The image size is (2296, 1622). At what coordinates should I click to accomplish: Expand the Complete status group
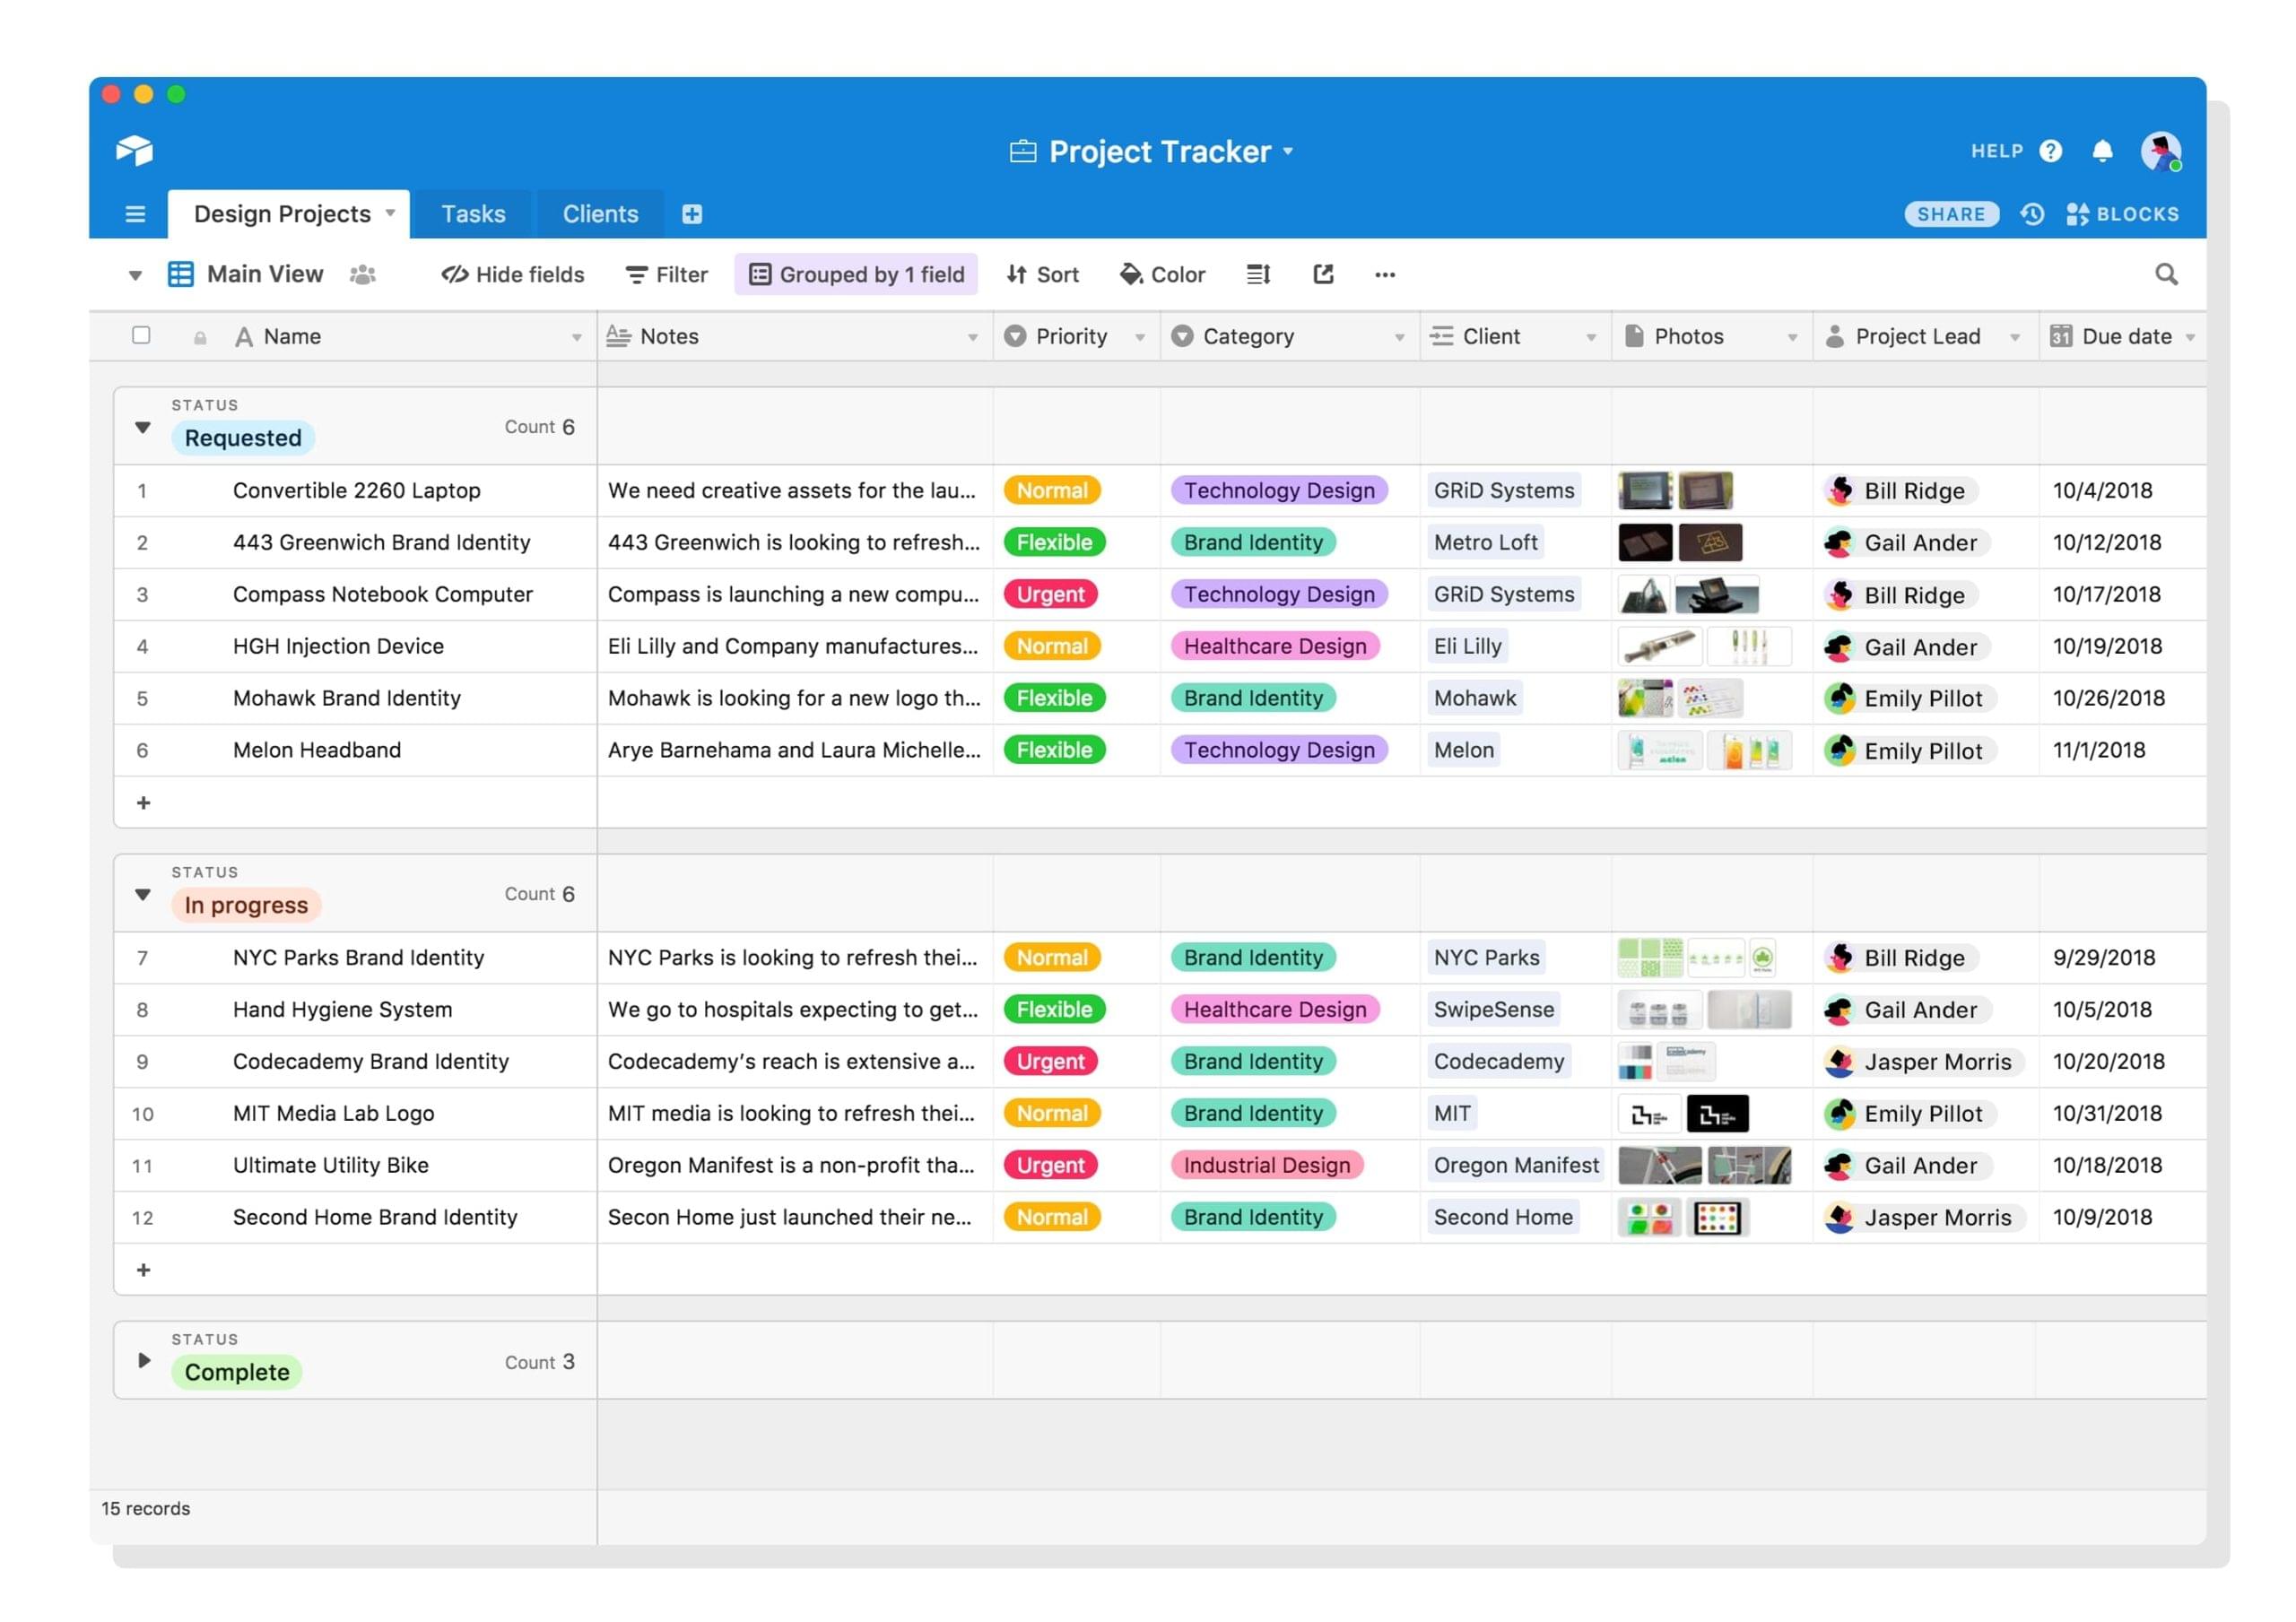click(144, 1360)
